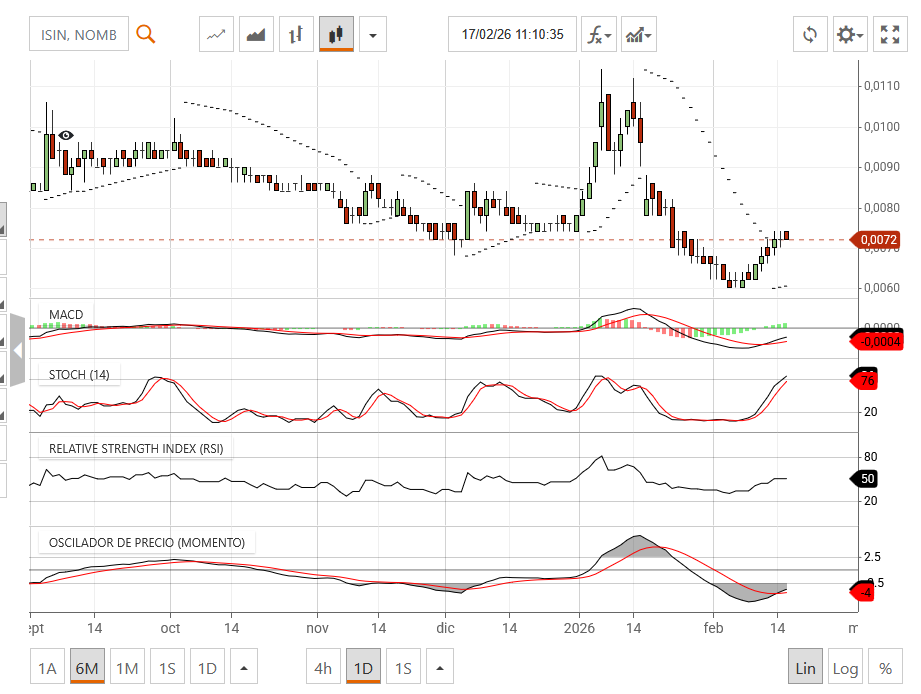This screenshot has height=694, width=921.
Task: Open the compare chart overlay menu
Action: click(638, 35)
